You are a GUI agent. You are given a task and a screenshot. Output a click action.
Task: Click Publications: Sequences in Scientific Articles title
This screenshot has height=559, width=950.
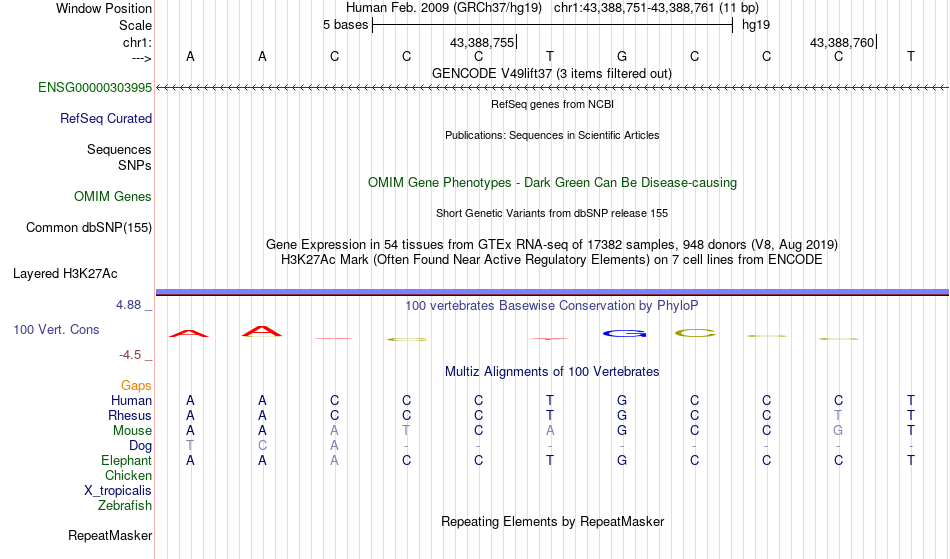coord(552,135)
